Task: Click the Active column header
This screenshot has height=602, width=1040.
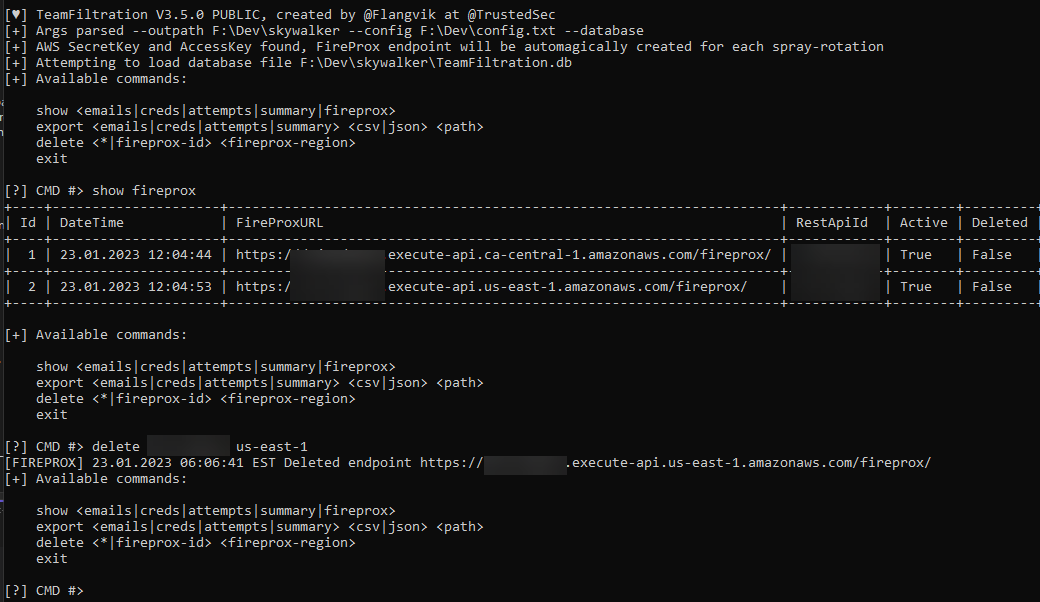Action: pyautogui.click(x=923, y=223)
